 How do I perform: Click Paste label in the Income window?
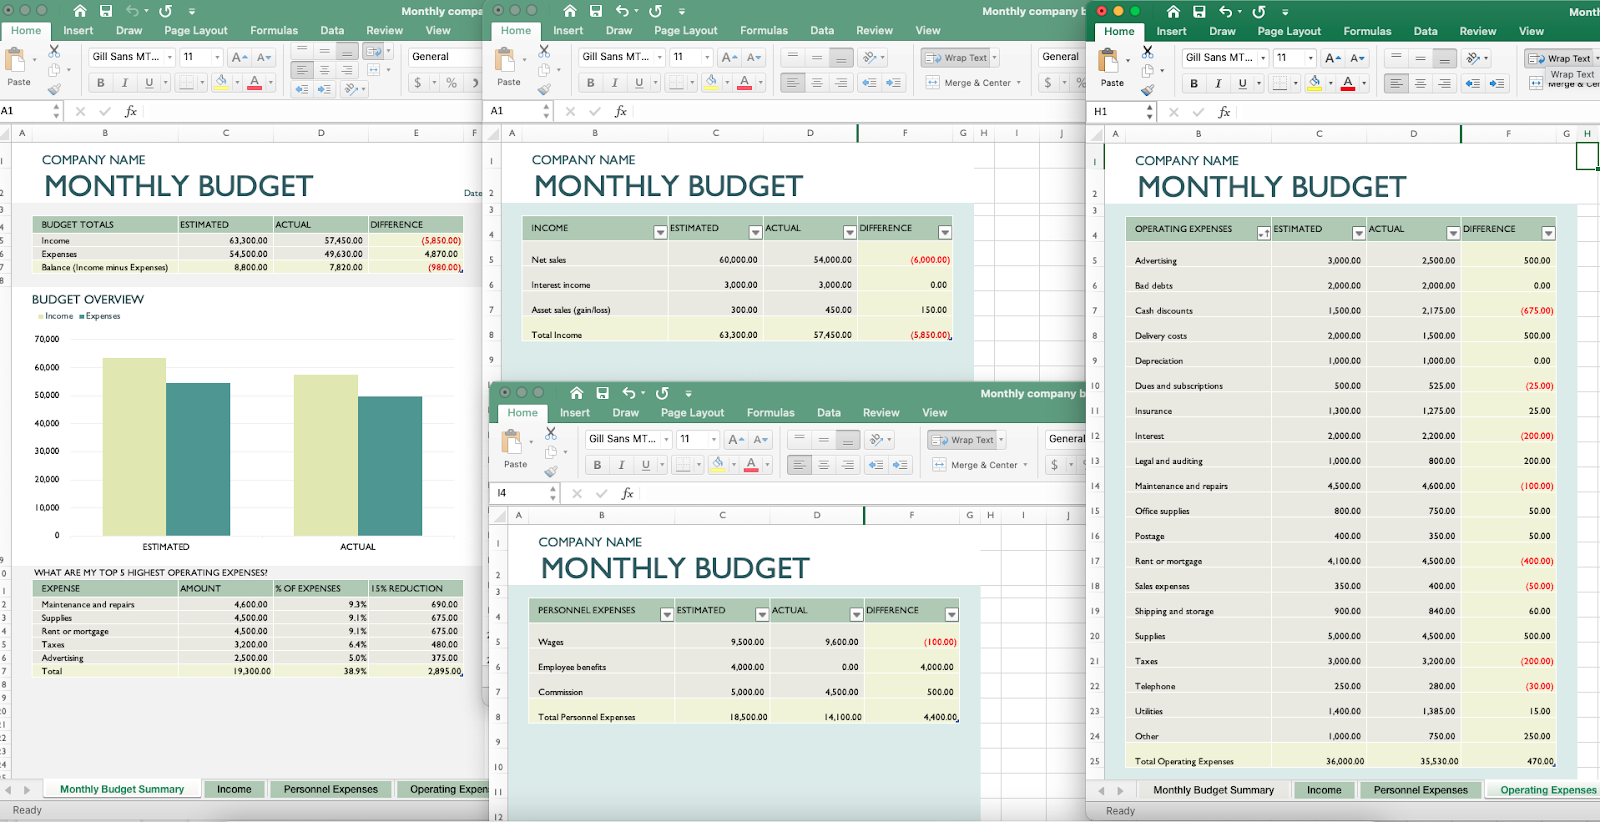509,82
